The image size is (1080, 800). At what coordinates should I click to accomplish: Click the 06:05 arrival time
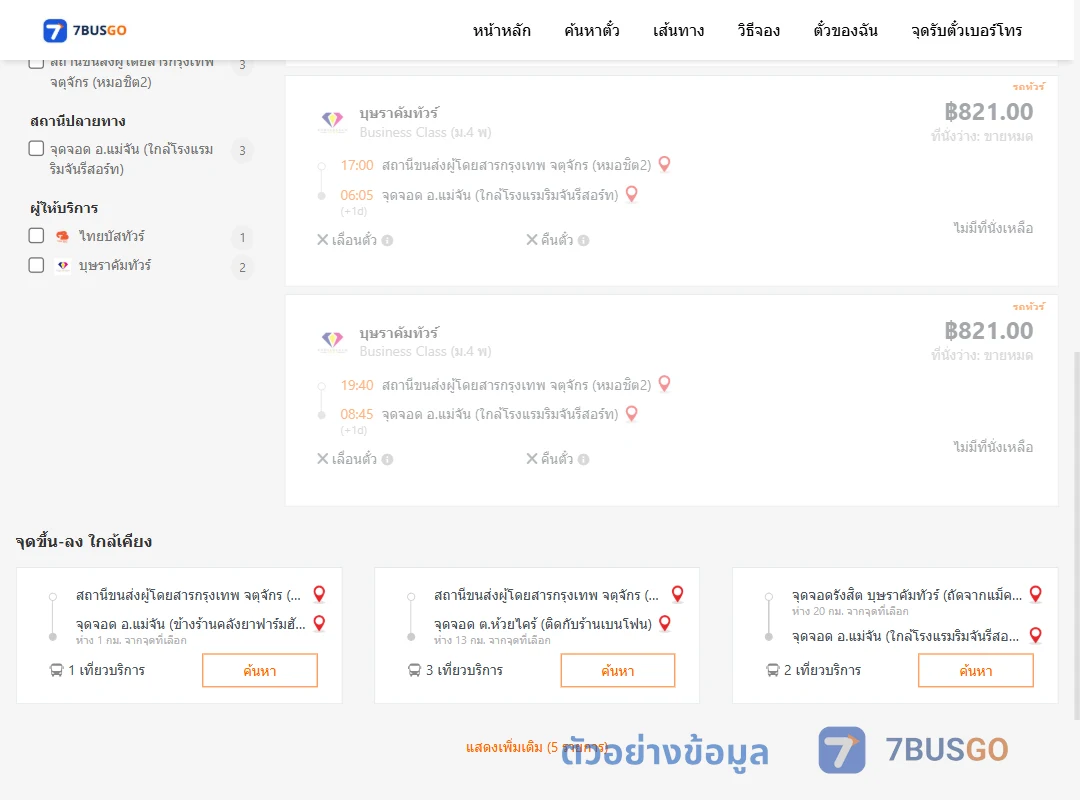coord(357,195)
